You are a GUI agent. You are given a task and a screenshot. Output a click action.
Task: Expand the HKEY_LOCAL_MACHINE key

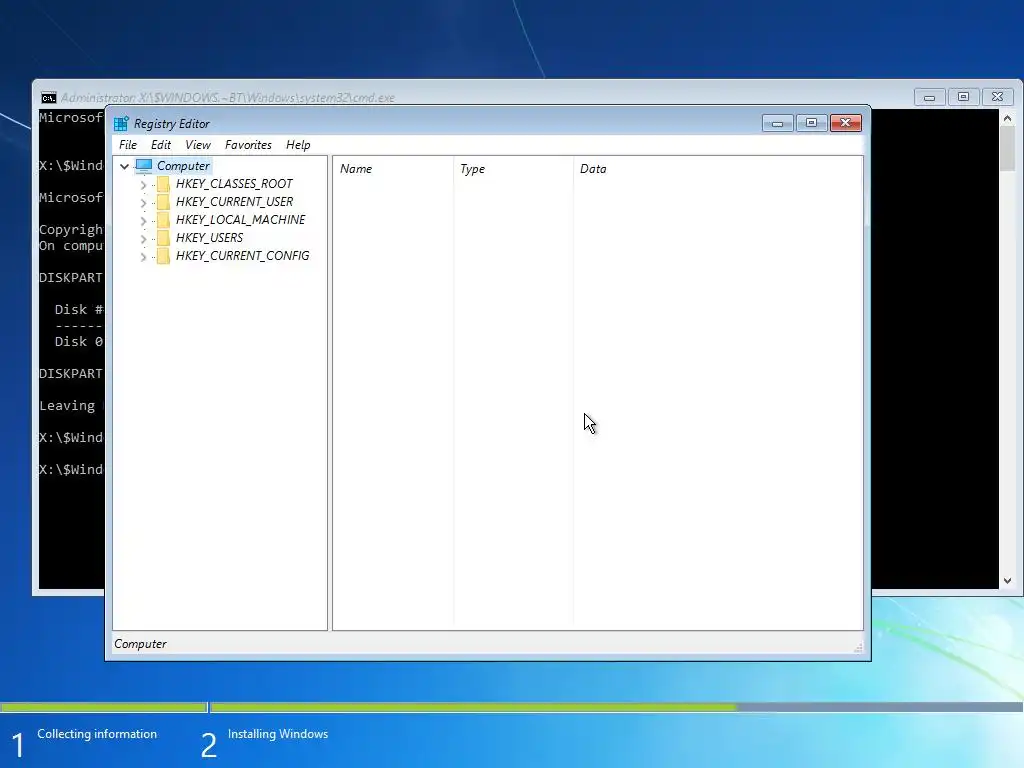143,221
